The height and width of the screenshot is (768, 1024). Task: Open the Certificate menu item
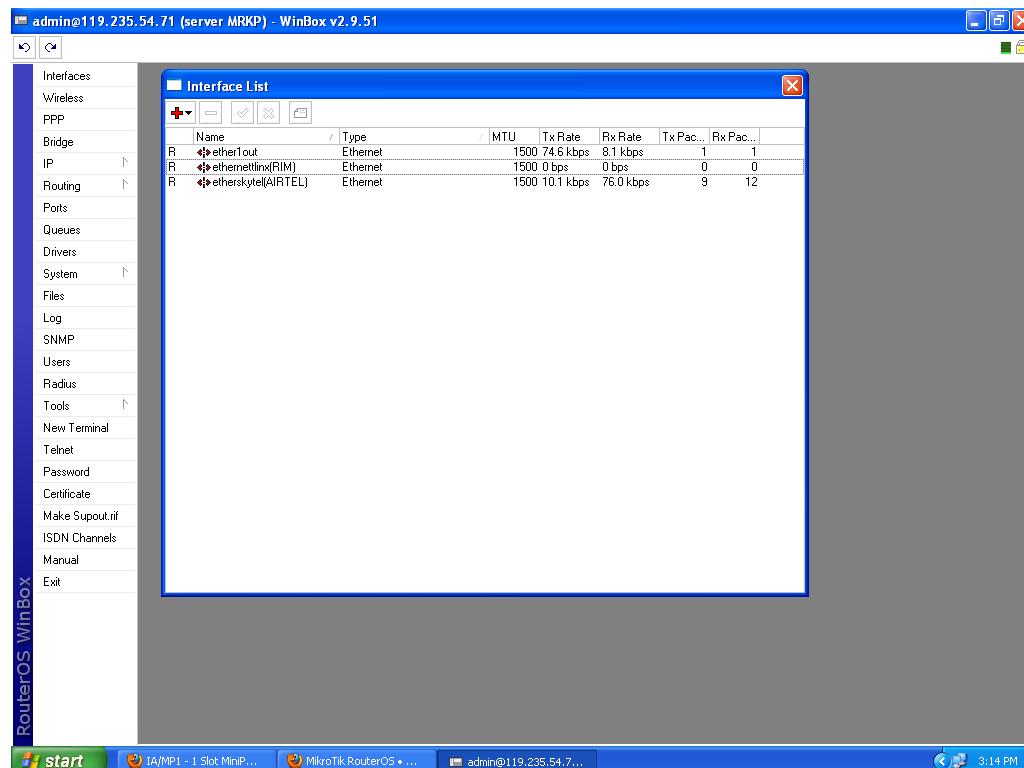click(67, 494)
